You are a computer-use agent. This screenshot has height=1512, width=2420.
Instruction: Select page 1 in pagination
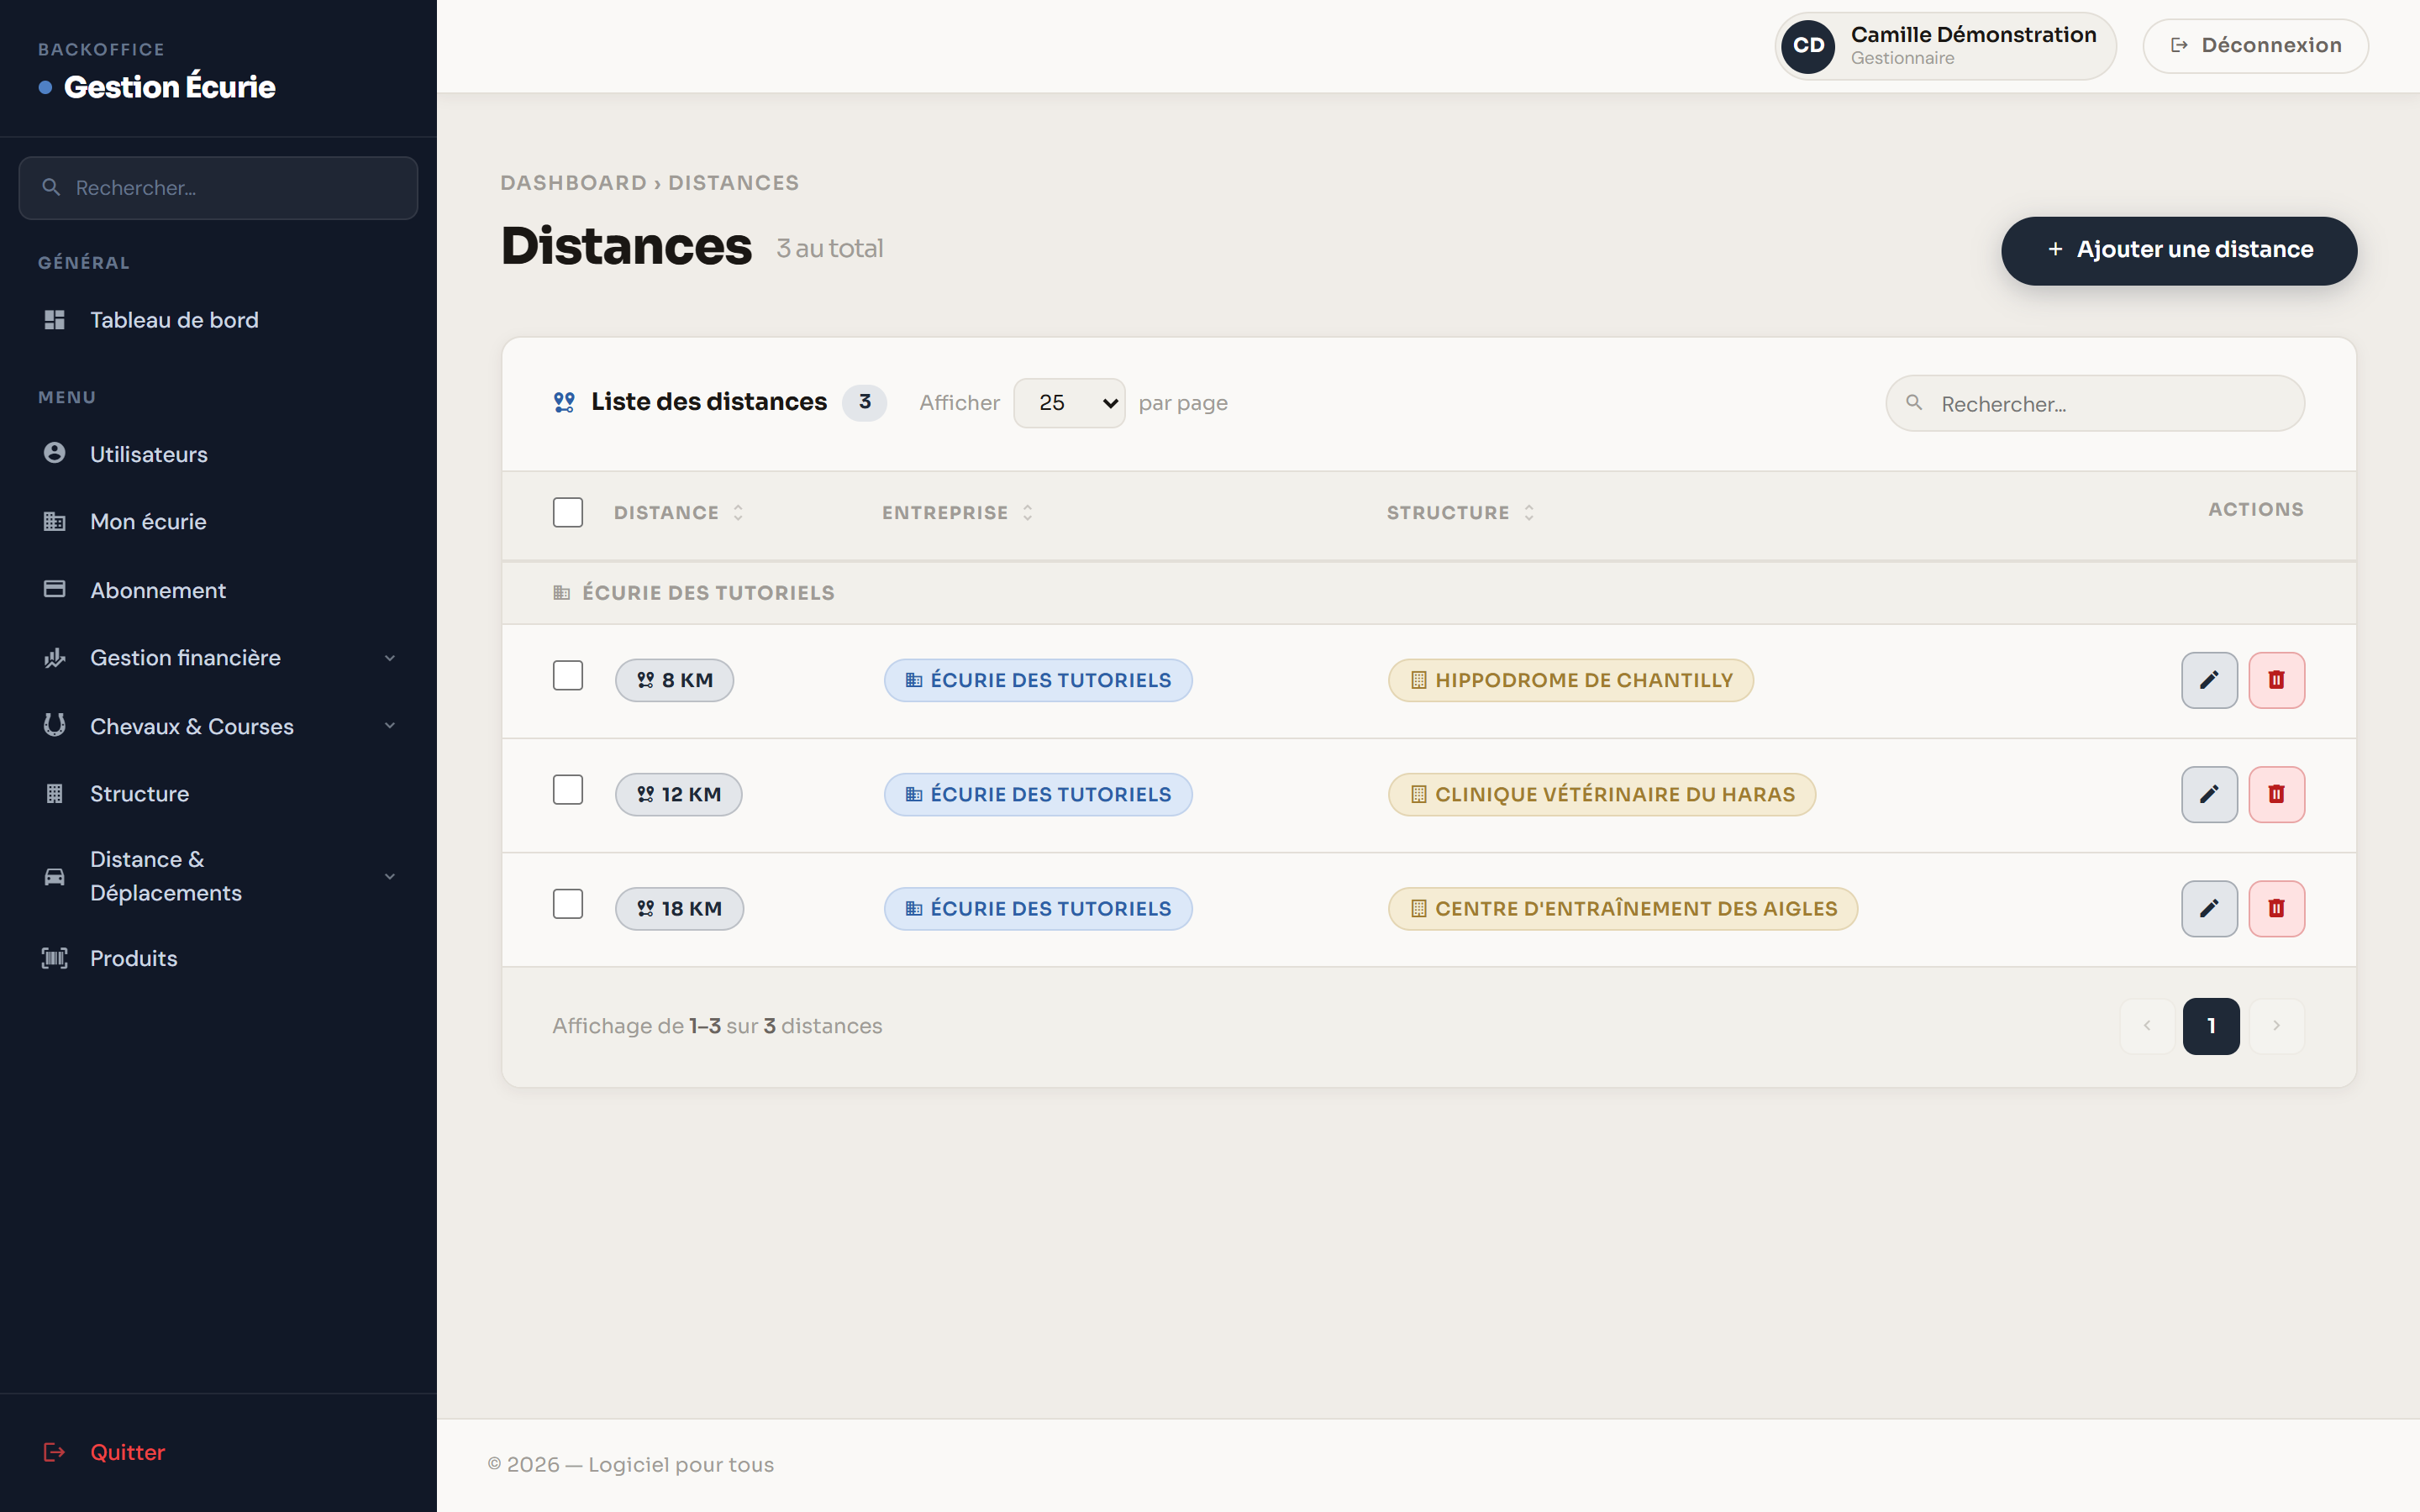click(2211, 1025)
